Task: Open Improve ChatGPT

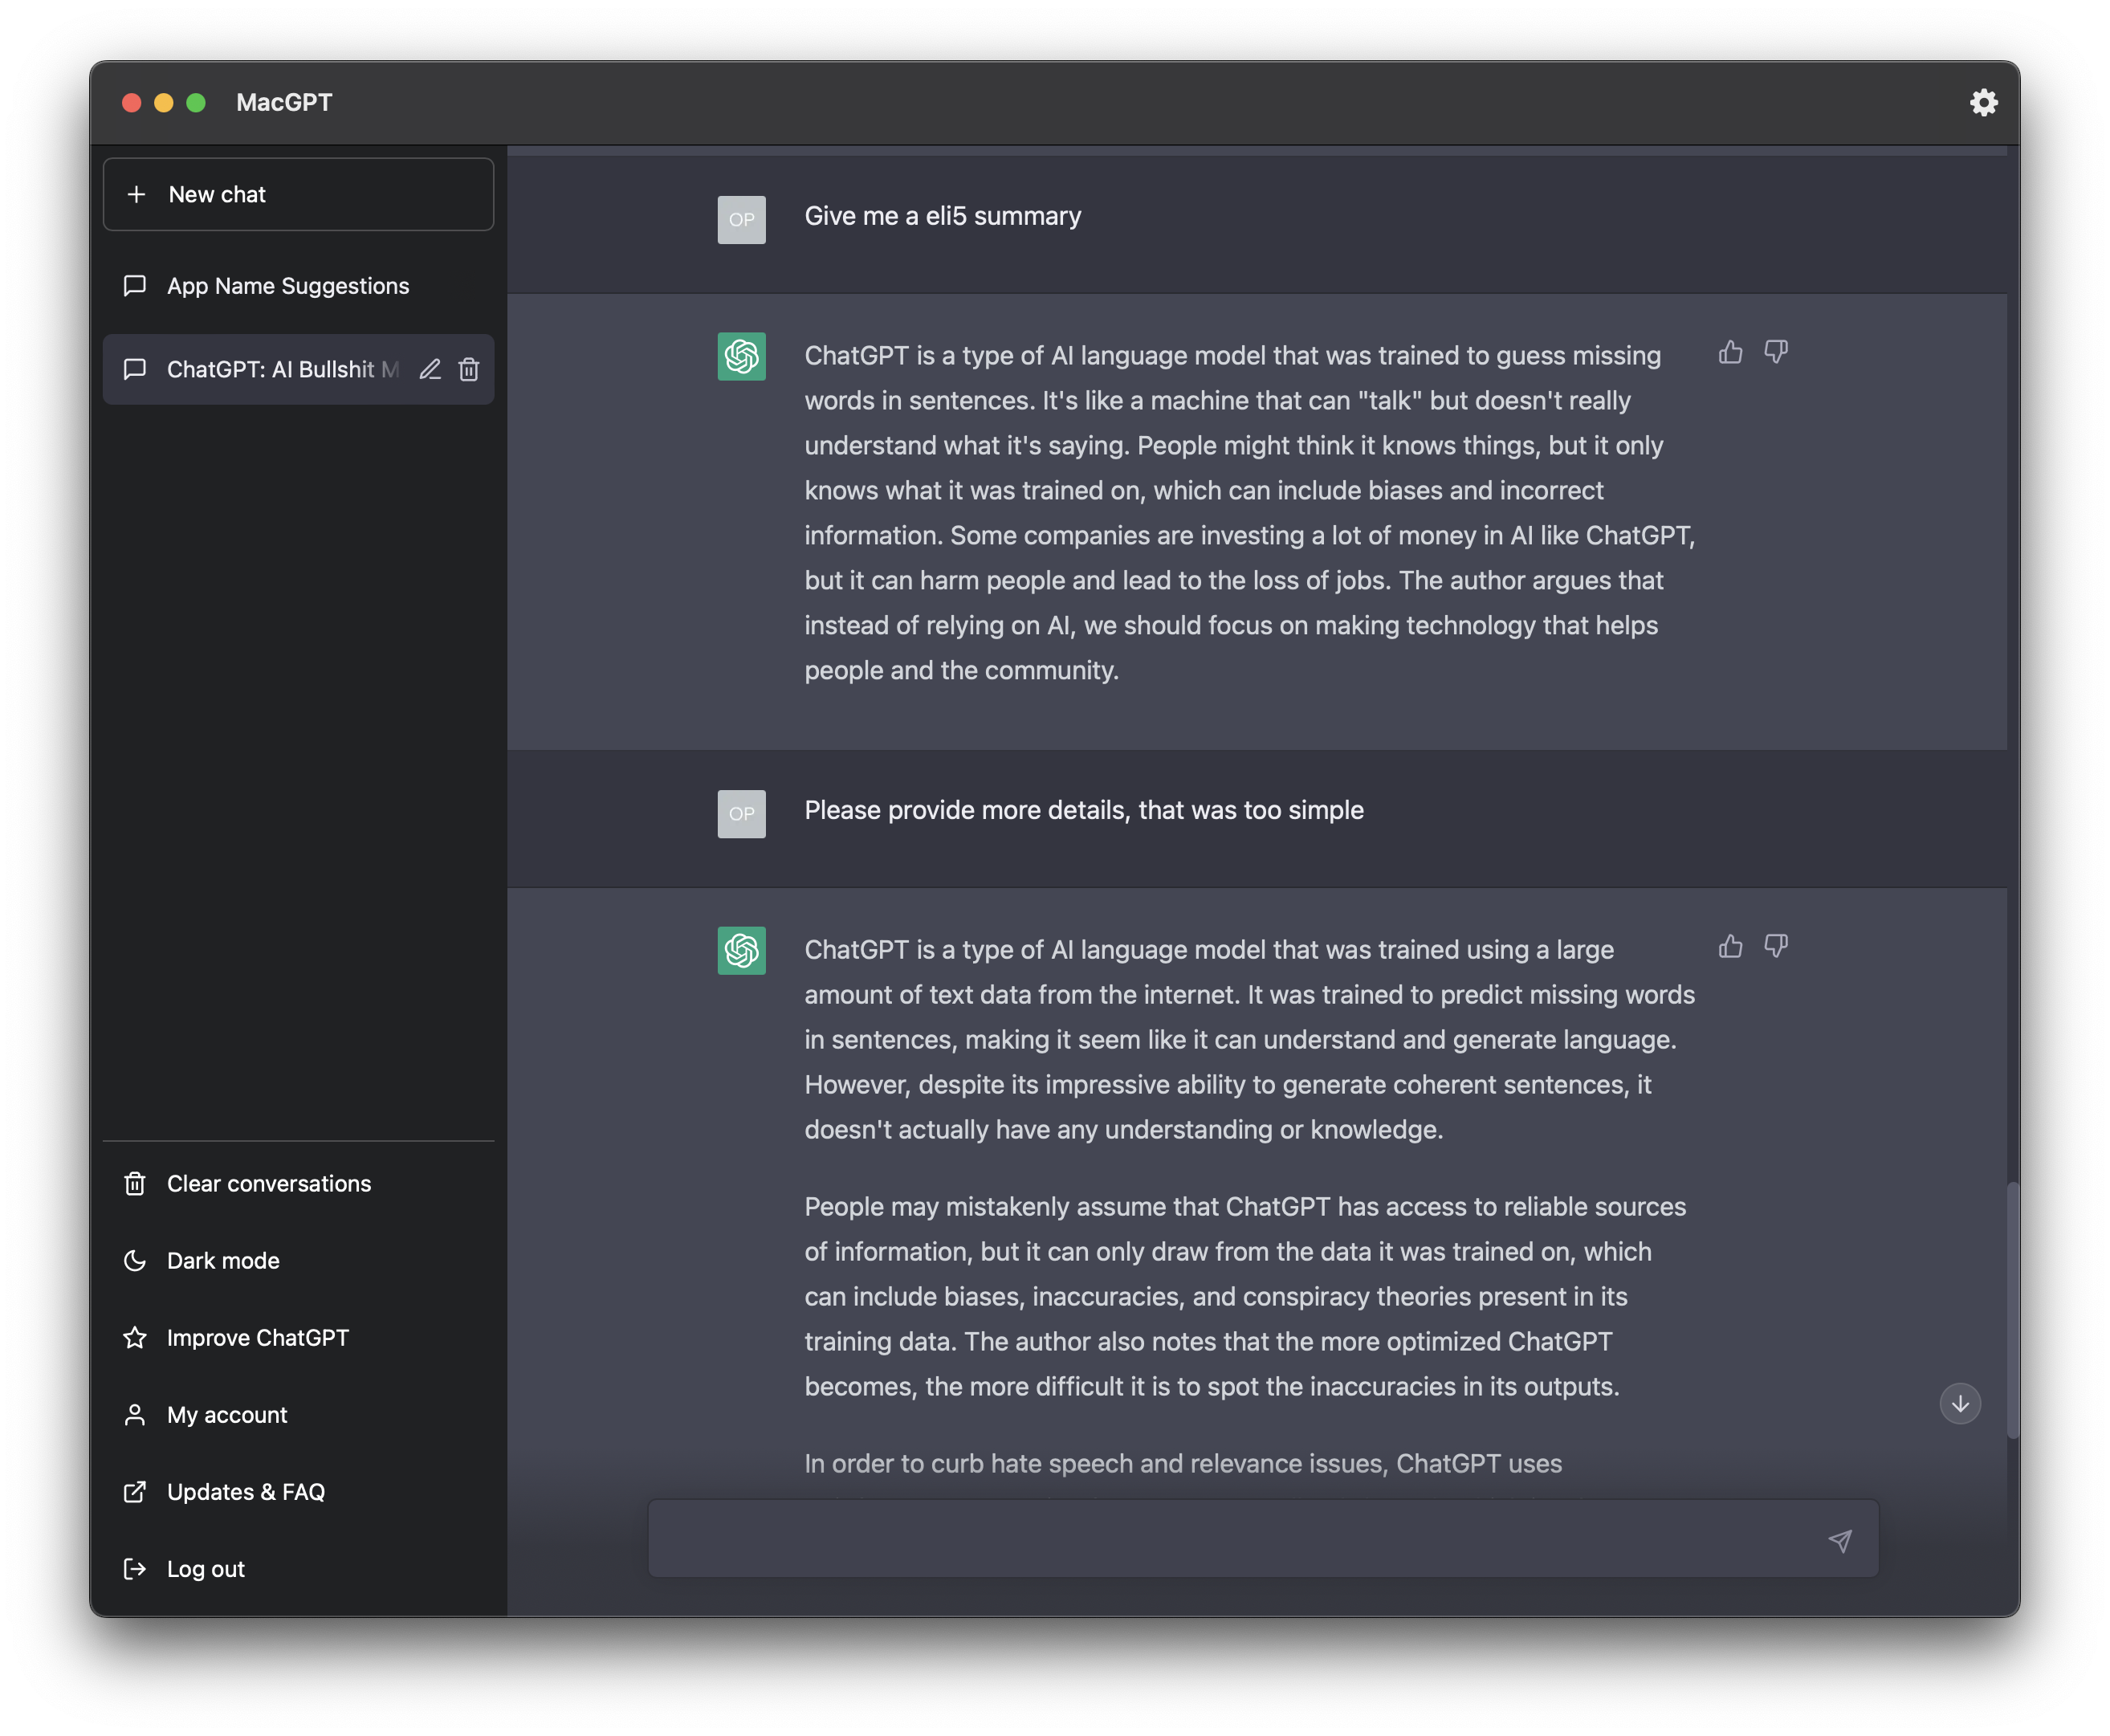Action: coord(298,1338)
